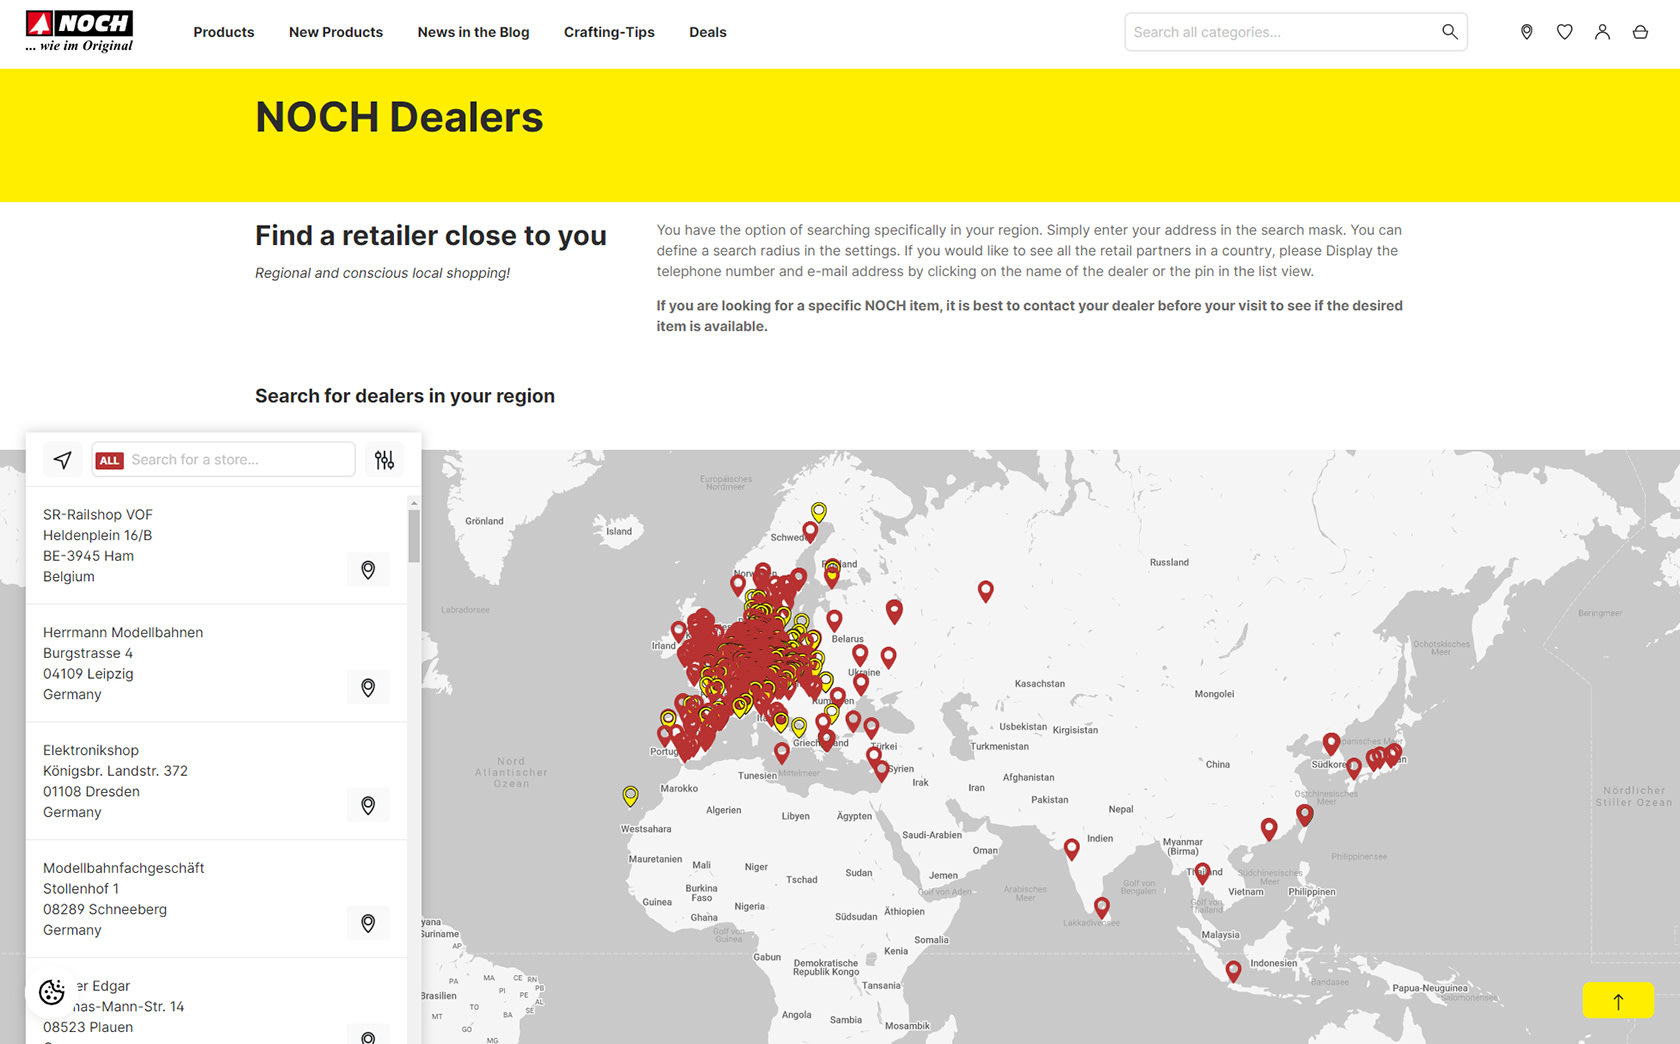Open cookie settings icon
Image resolution: width=1680 pixels, height=1044 pixels.
tap(52, 992)
